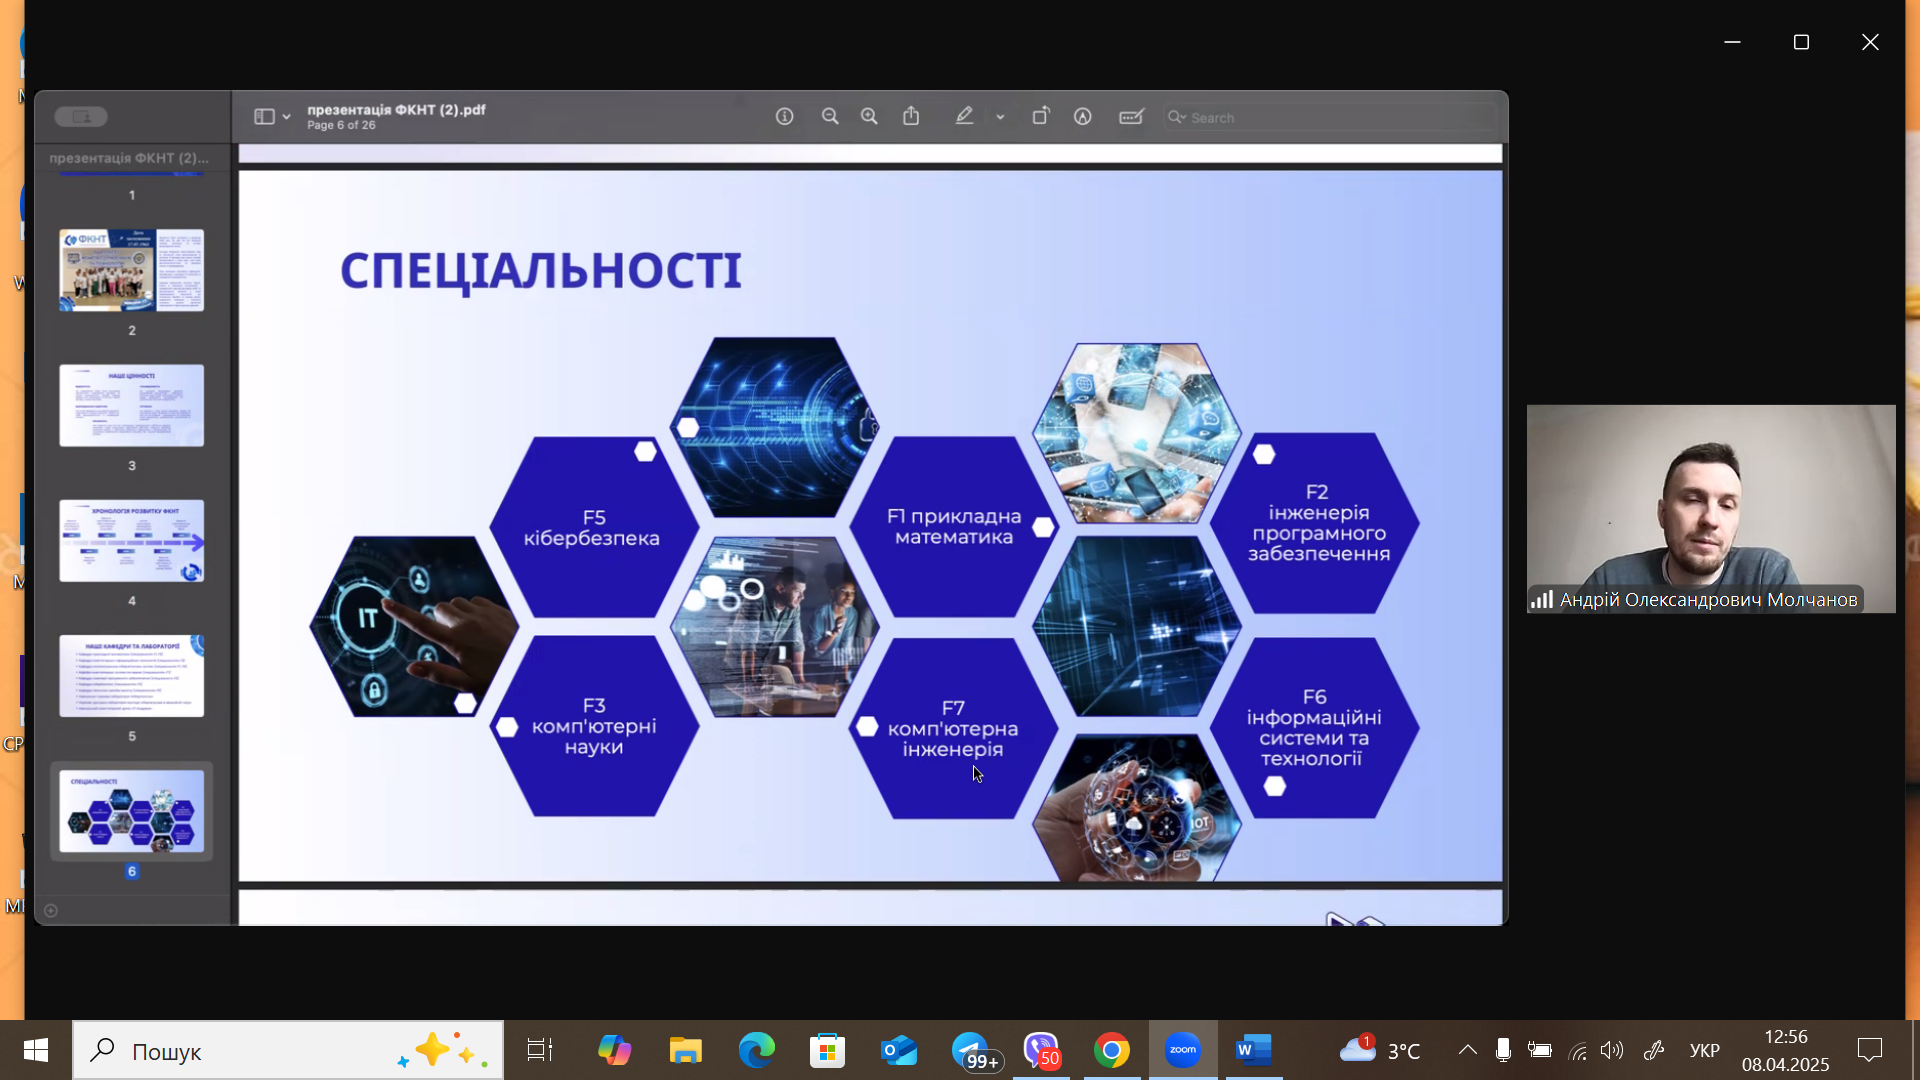
Task: Expand the sidebar view options chevron
Action: click(x=287, y=117)
